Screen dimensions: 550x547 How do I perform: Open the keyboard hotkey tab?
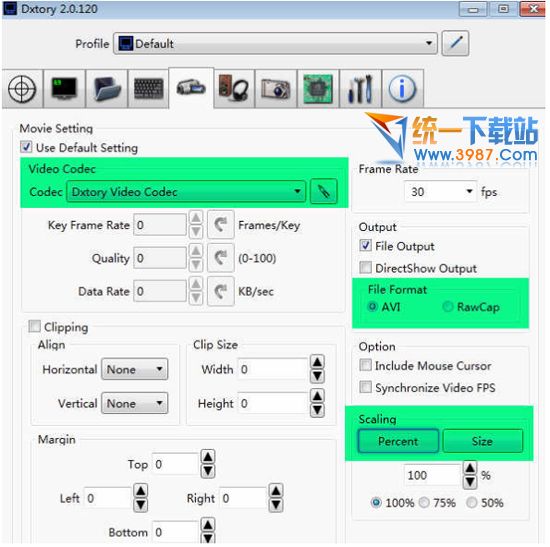point(149,88)
